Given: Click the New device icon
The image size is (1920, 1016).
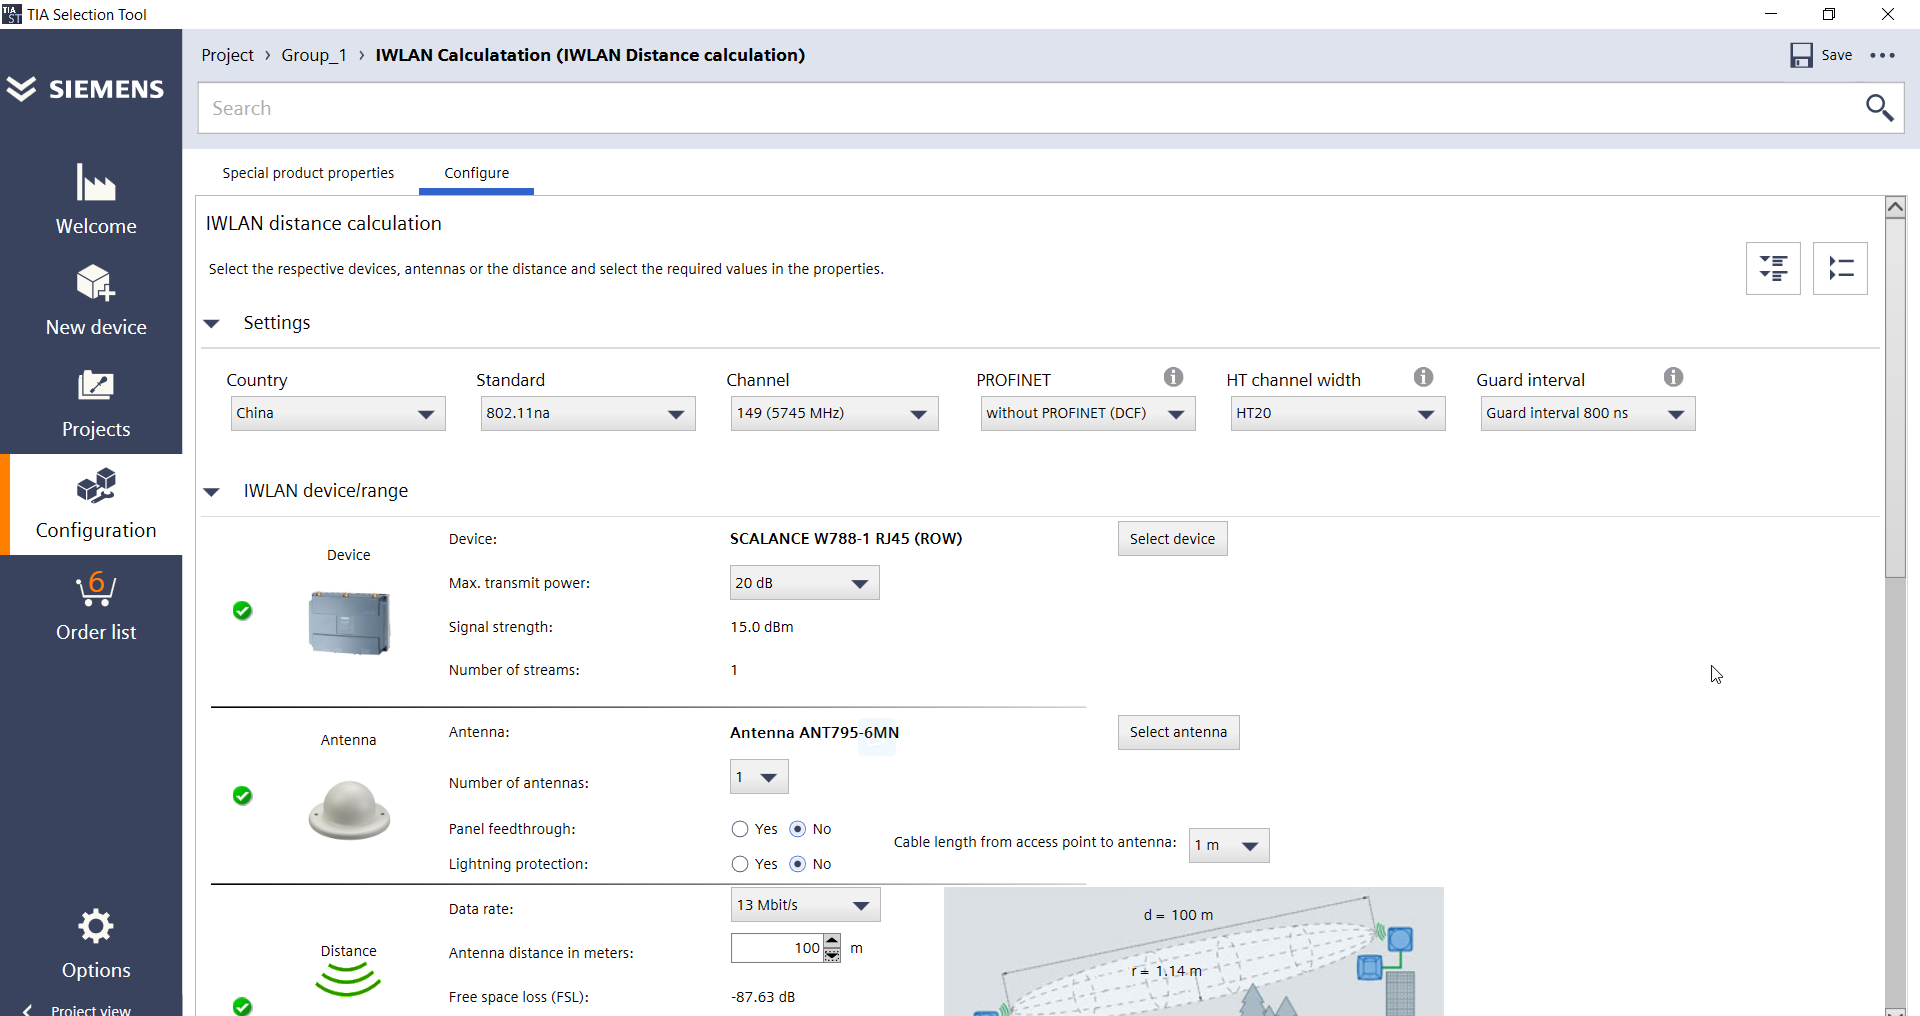Looking at the screenshot, I should pos(96,284).
